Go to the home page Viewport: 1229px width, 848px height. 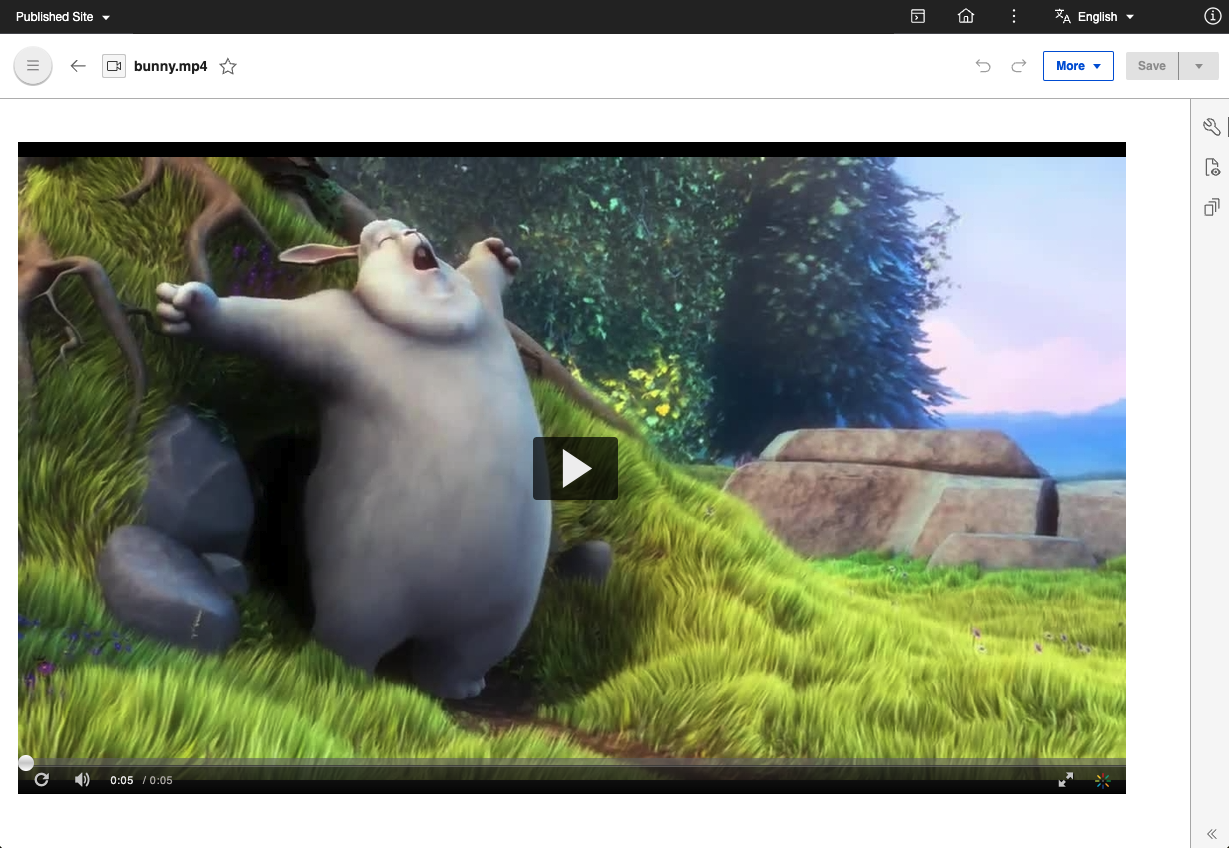(966, 17)
